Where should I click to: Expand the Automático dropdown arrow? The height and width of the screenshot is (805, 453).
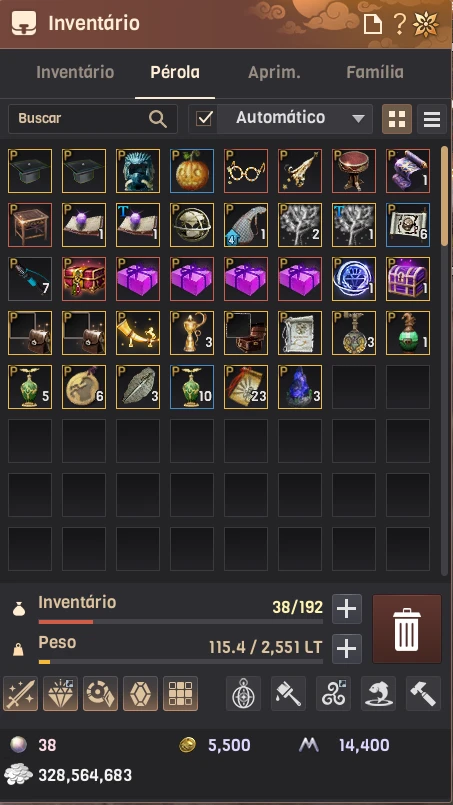pos(358,119)
